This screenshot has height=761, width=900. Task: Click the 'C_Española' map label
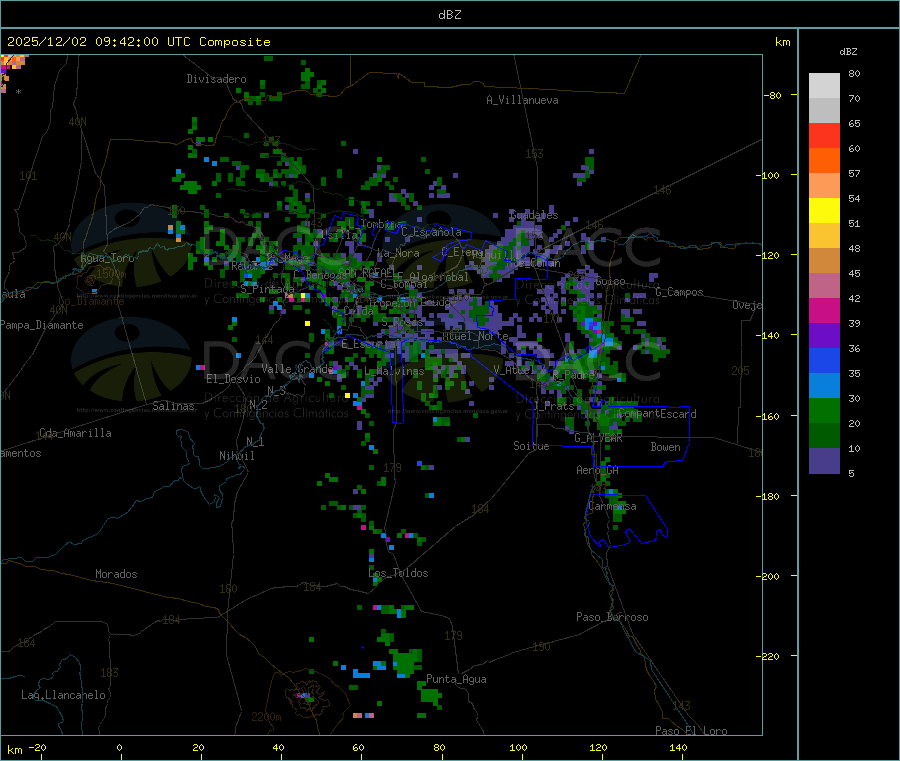coord(431,232)
